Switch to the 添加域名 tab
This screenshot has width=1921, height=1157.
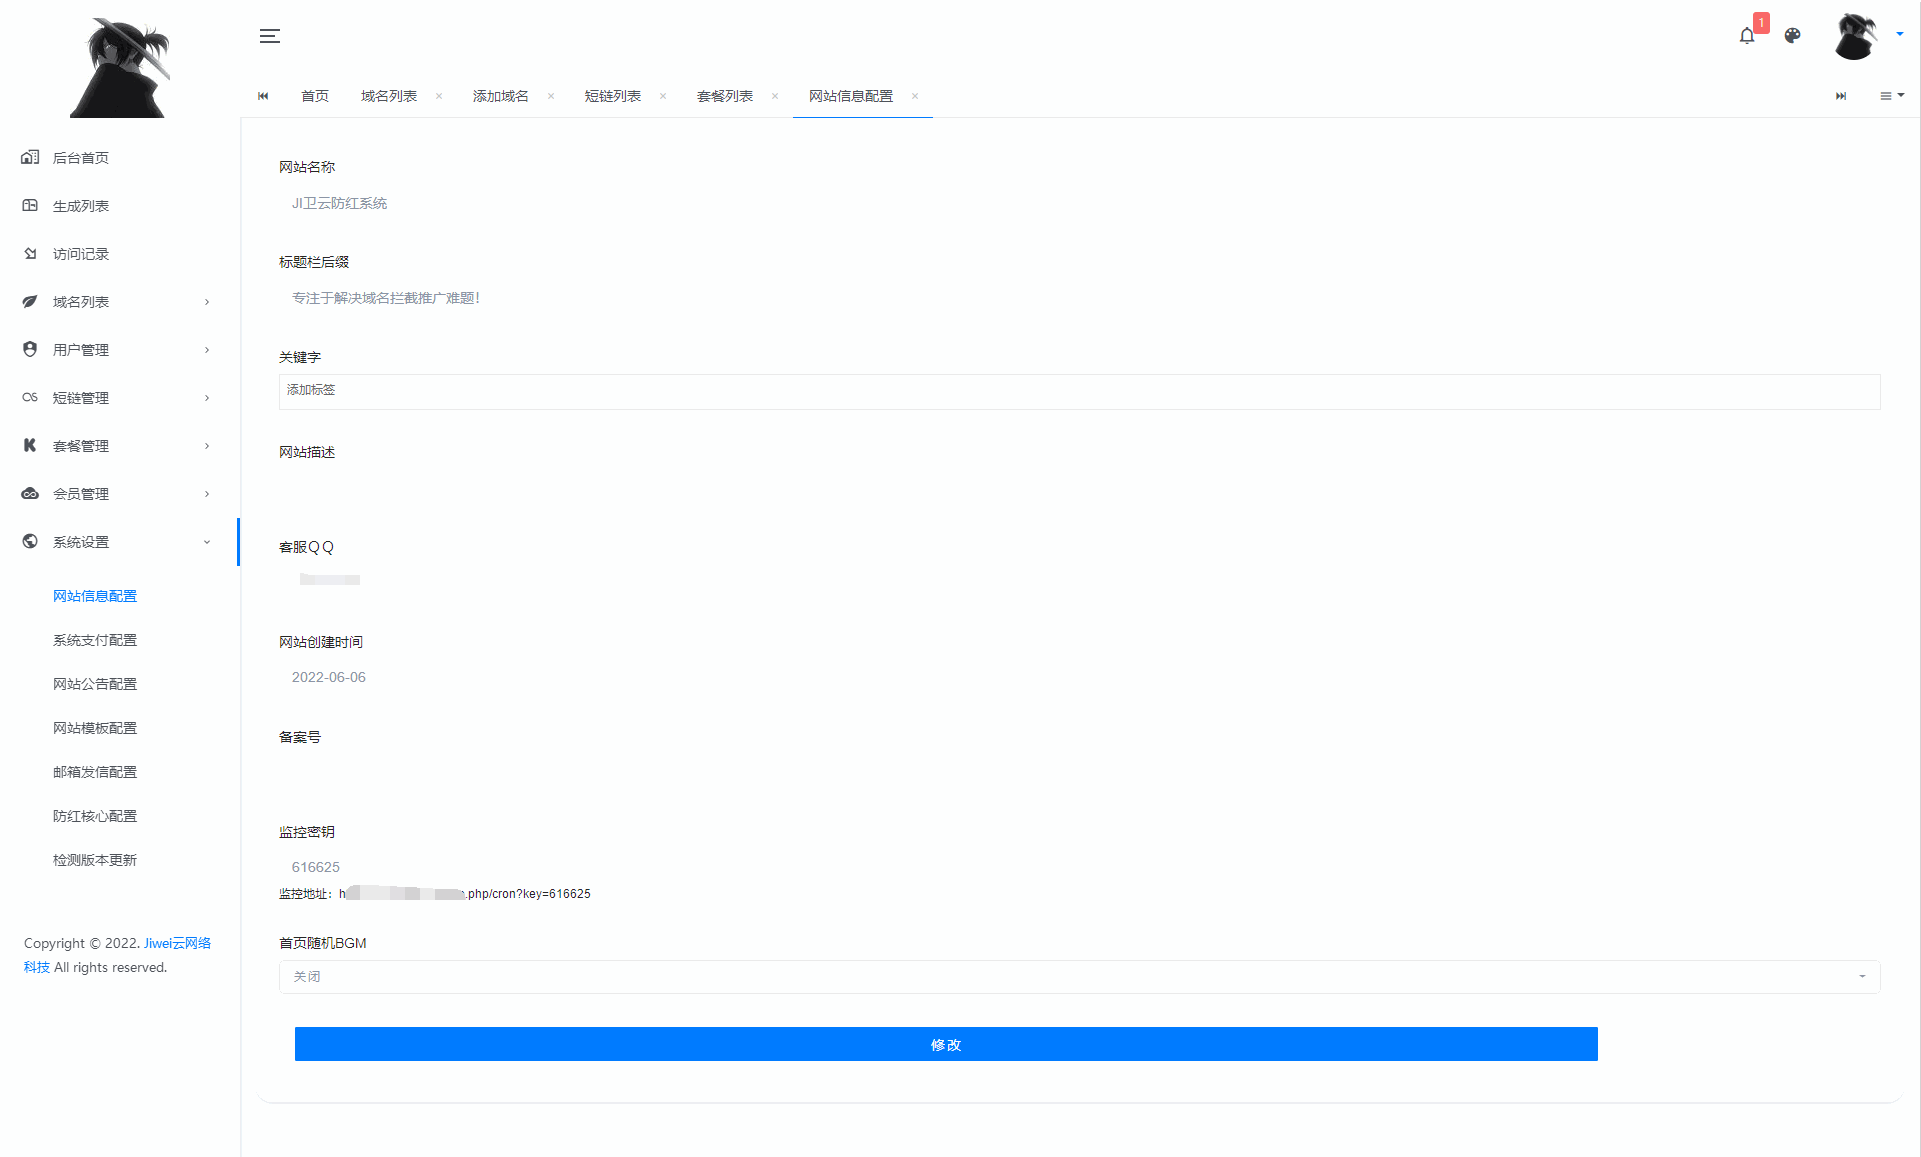500,96
